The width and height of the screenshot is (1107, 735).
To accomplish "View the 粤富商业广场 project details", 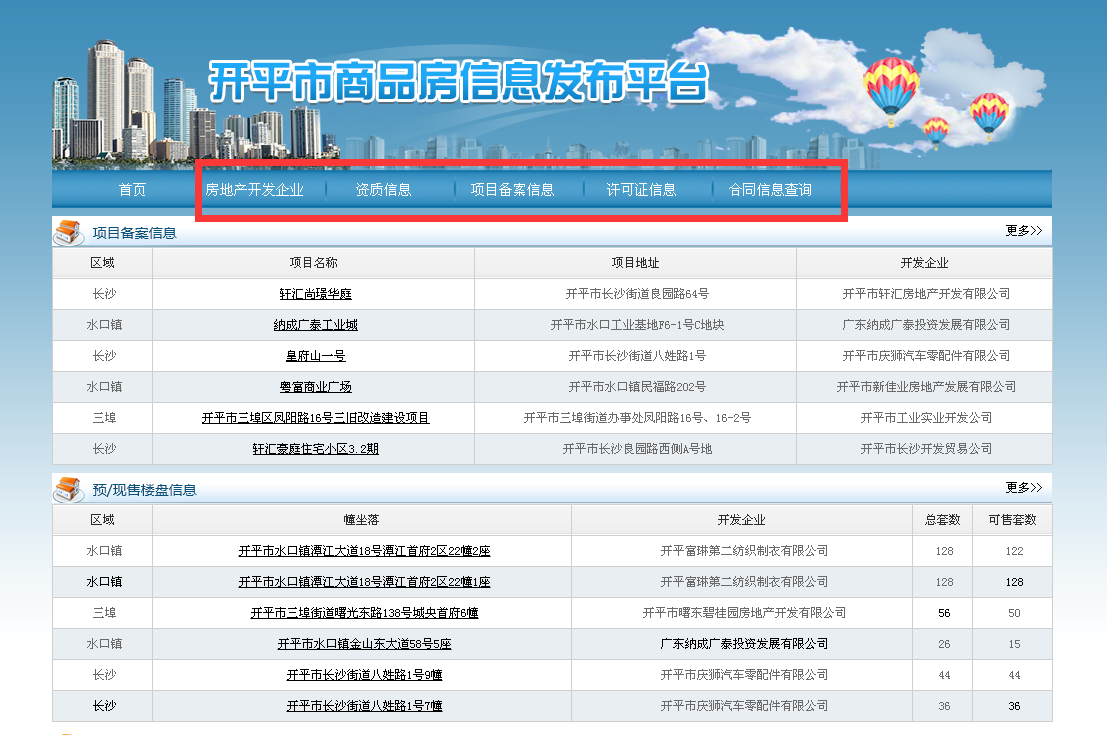I will click(x=315, y=387).
